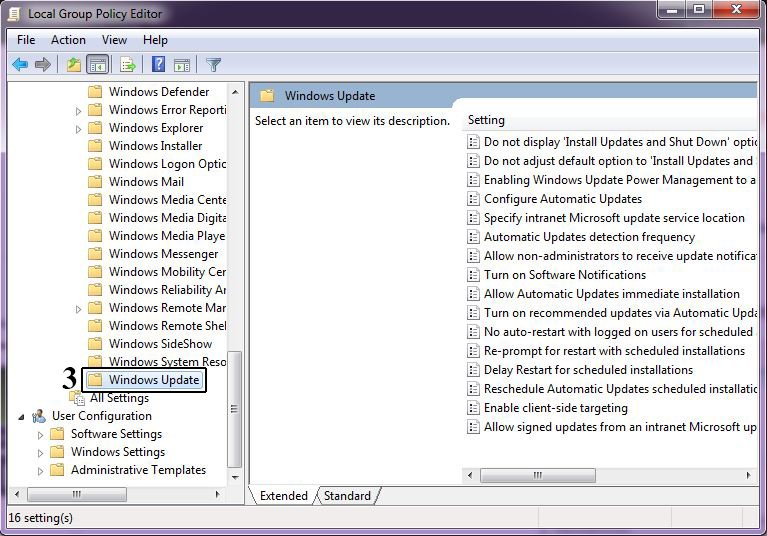Click the Export List toolbar icon
767x536 pixels.
point(128,64)
